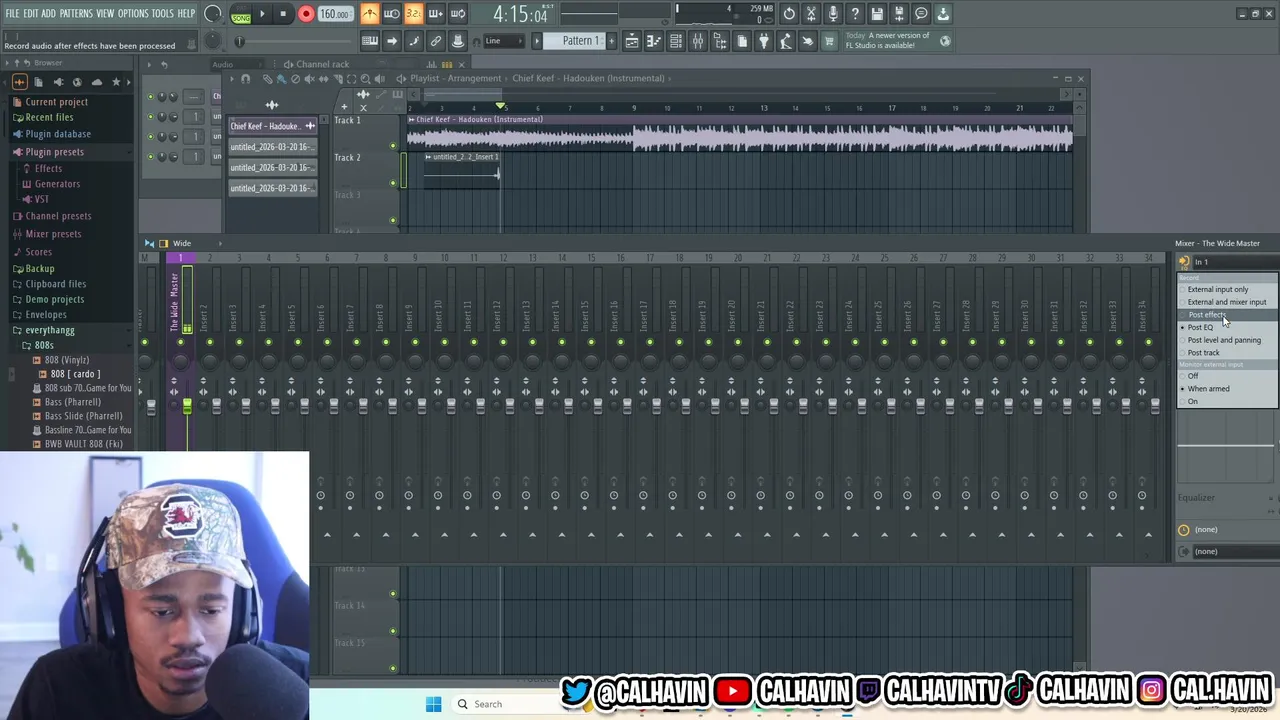Set monitor external input to On
1280x720 pixels.
[1193, 402]
